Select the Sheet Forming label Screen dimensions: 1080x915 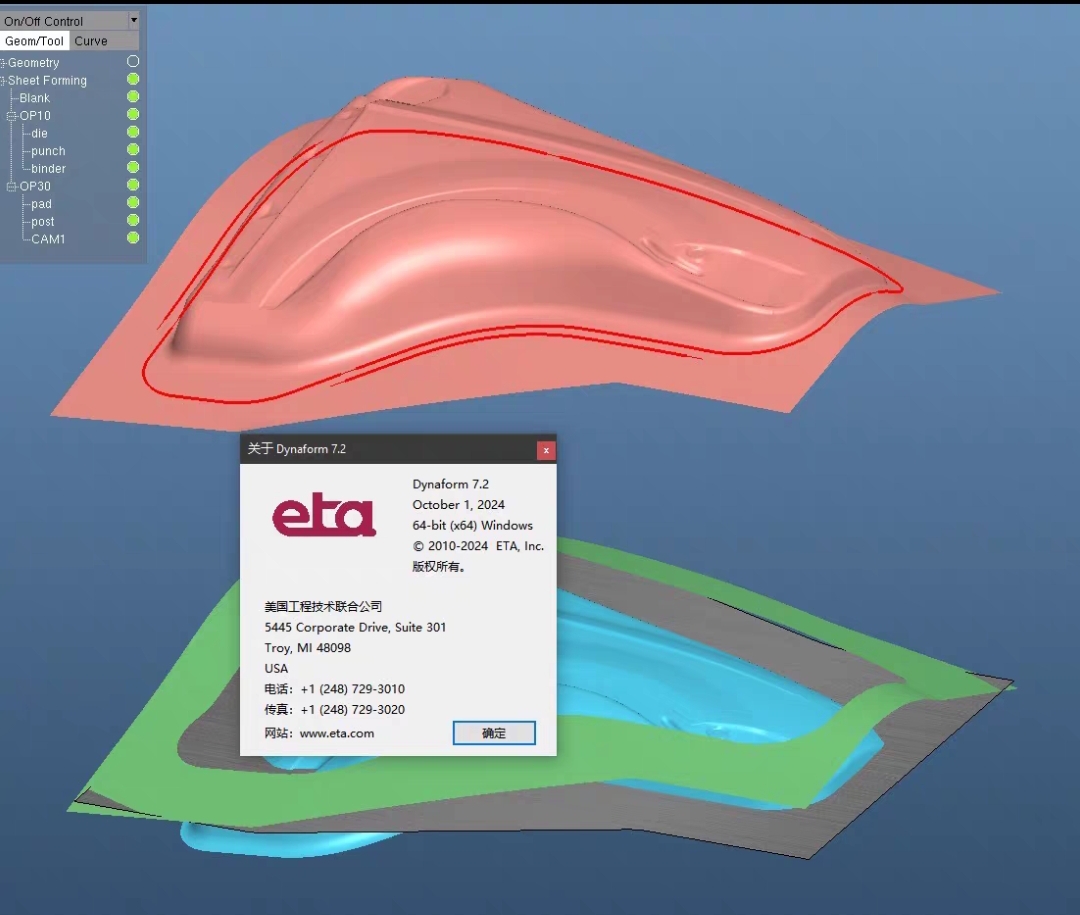coord(48,81)
